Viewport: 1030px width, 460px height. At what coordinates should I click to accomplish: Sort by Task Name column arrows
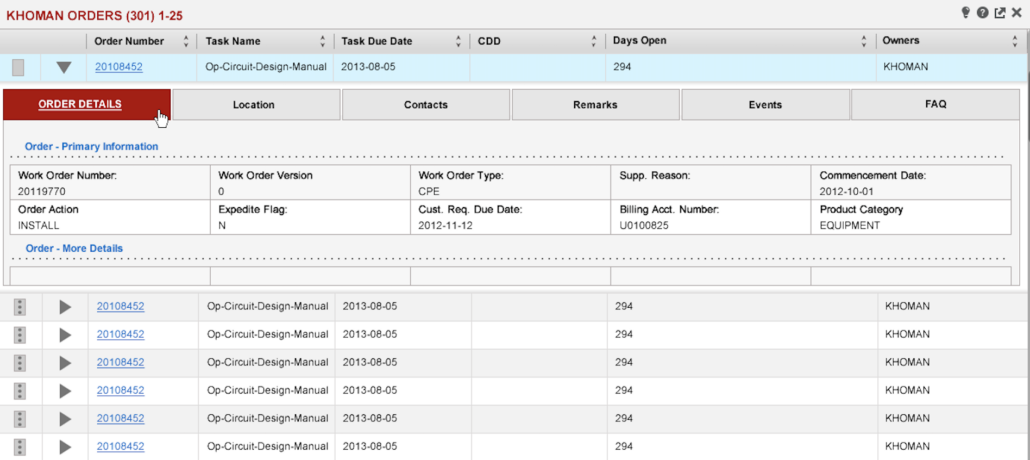coord(322,41)
